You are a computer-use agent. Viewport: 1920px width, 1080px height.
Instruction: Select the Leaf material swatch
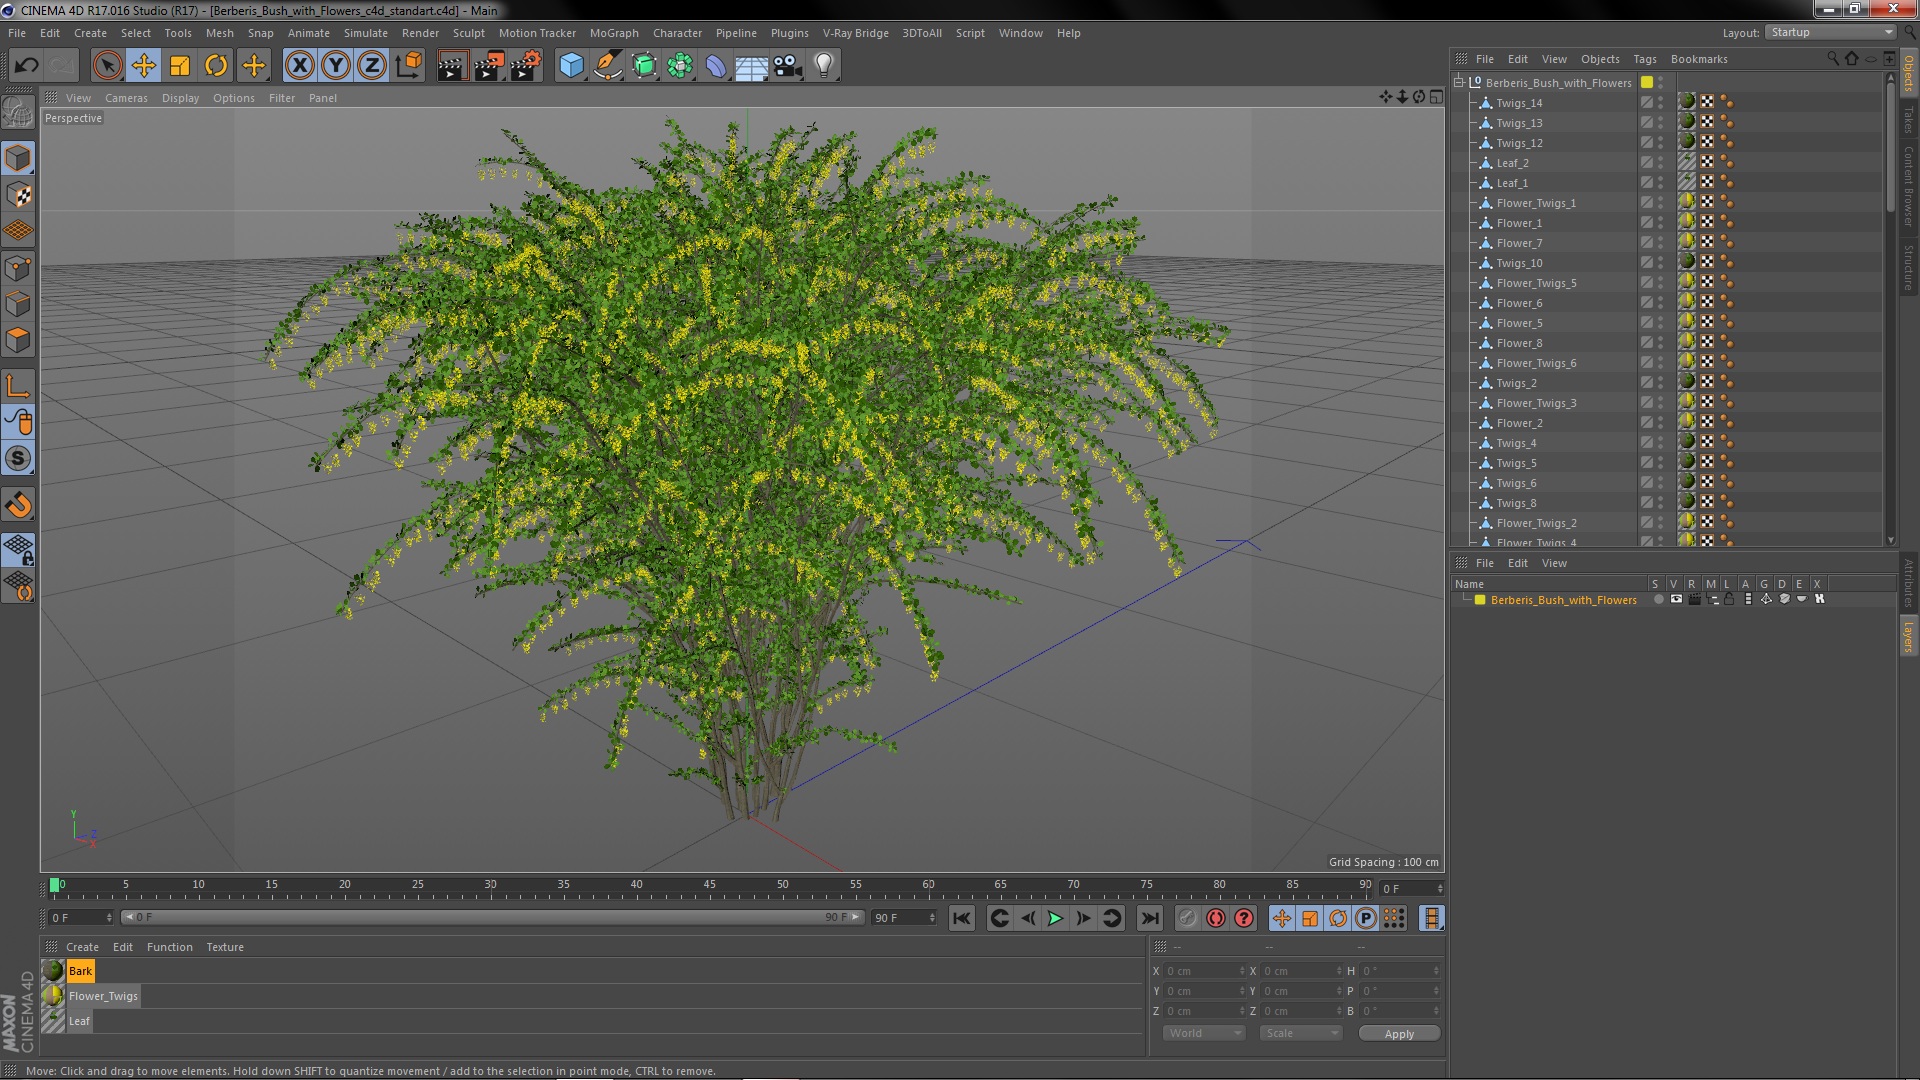(53, 1021)
